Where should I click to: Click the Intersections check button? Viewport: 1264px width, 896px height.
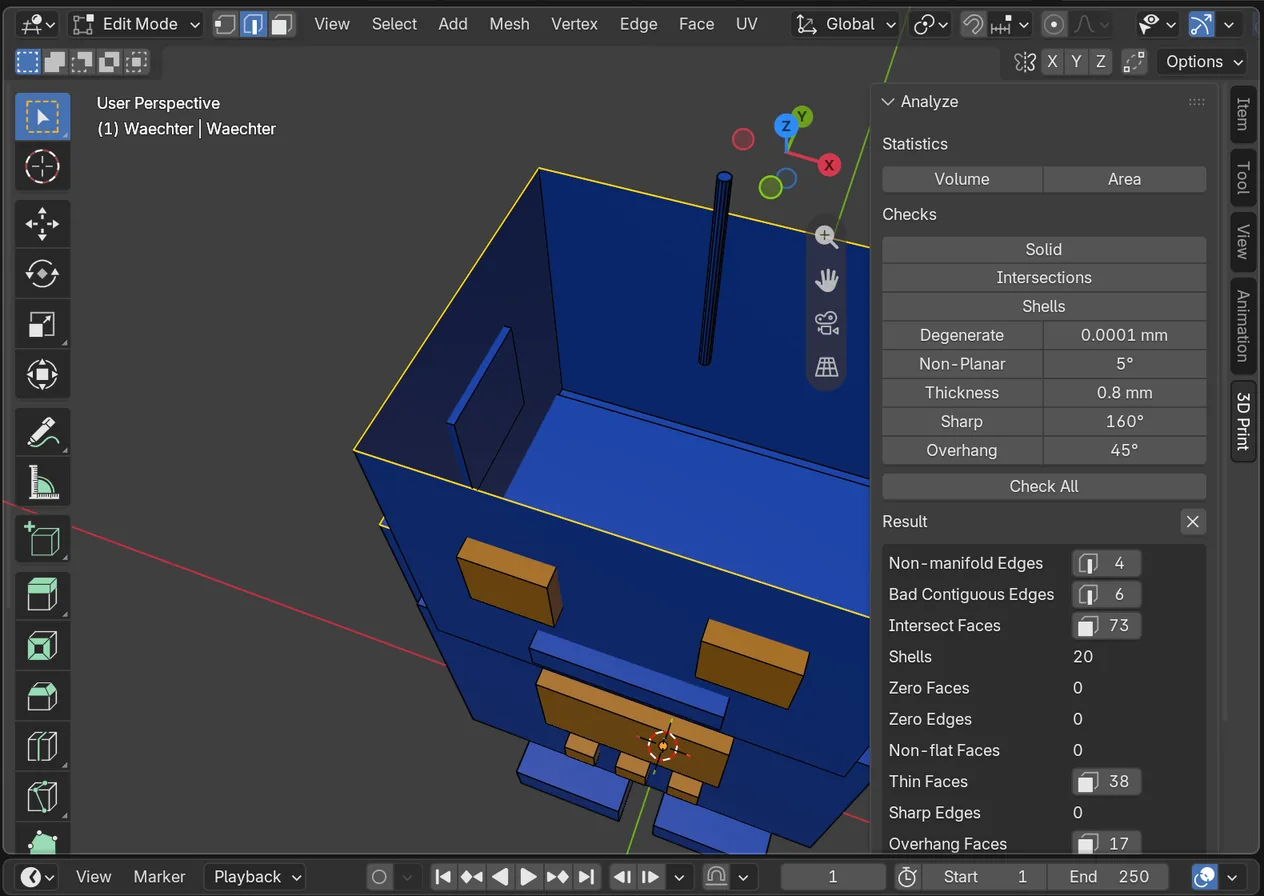pos(1044,278)
